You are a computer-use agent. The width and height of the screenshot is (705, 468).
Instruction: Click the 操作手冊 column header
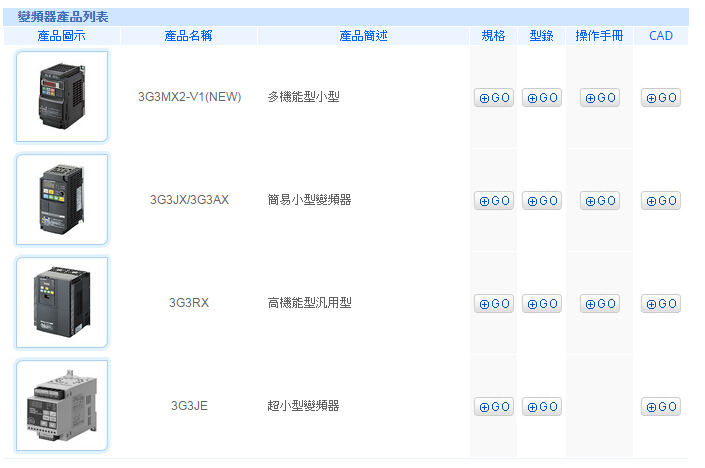[x=599, y=36]
